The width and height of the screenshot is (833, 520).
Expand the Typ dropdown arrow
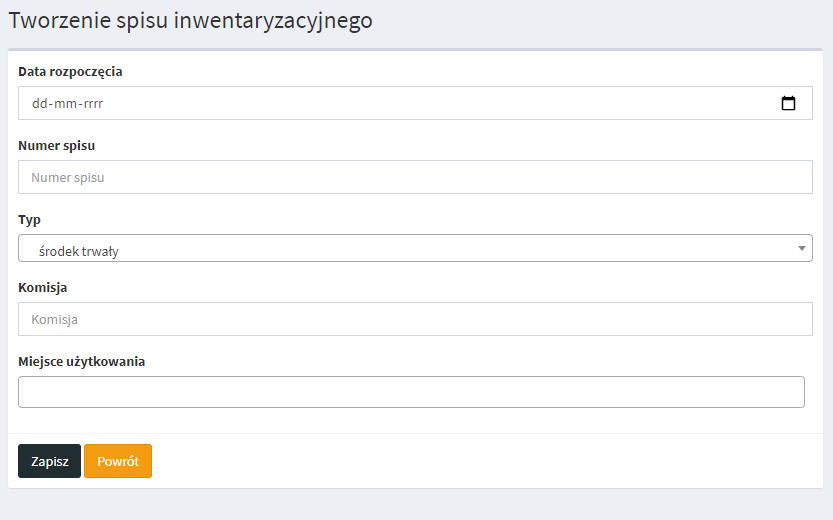click(802, 248)
